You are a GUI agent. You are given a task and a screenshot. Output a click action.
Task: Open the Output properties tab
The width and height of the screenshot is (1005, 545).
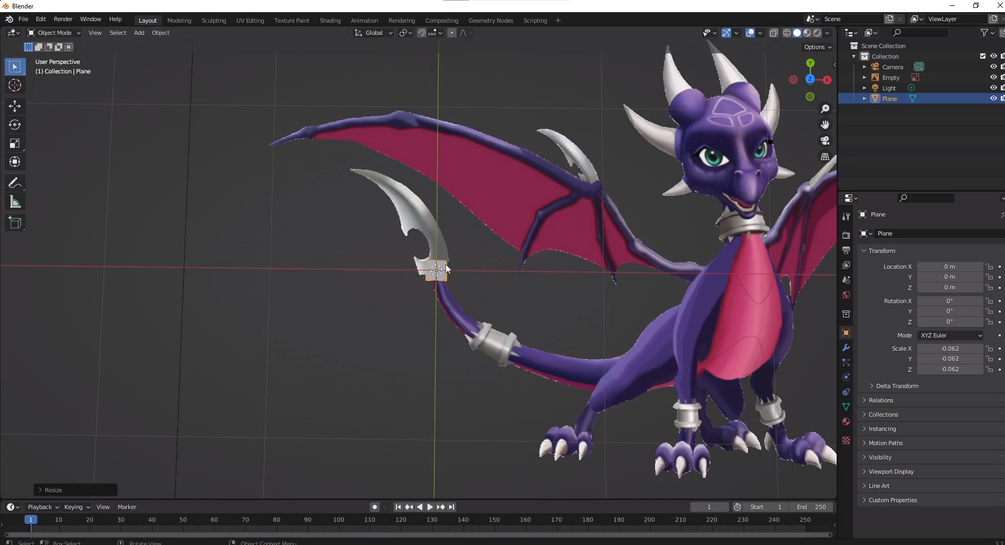[846, 250]
